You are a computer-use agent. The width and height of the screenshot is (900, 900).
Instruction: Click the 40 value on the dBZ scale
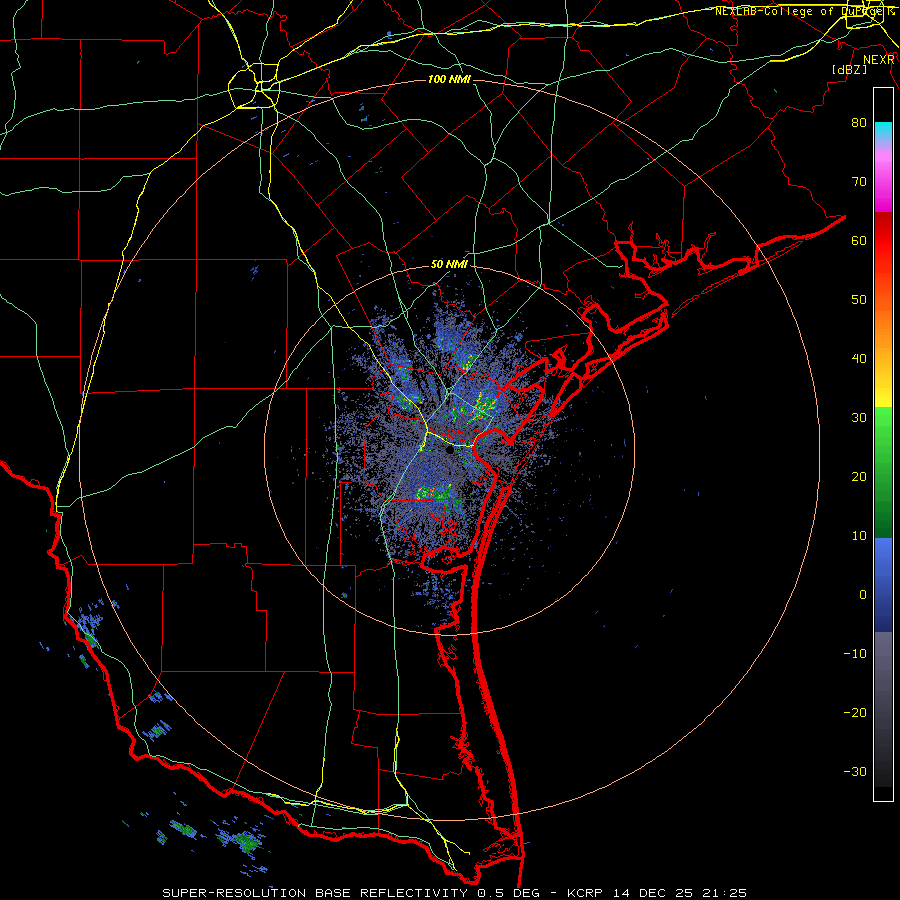[x=859, y=359]
